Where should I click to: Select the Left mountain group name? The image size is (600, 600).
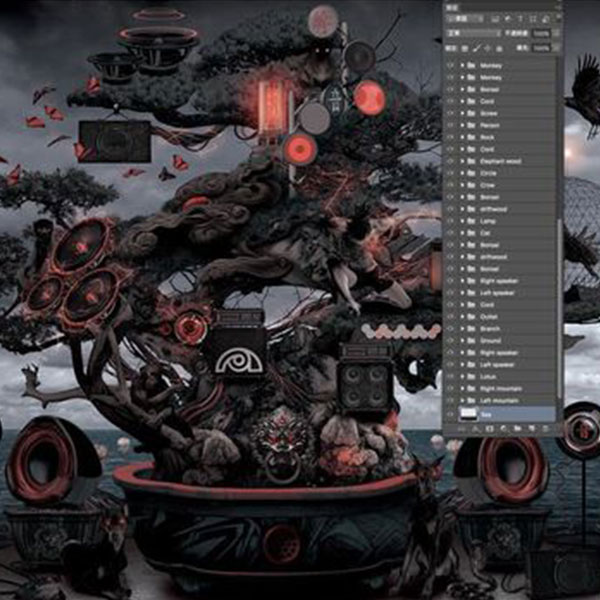click(x=499, y=400)
